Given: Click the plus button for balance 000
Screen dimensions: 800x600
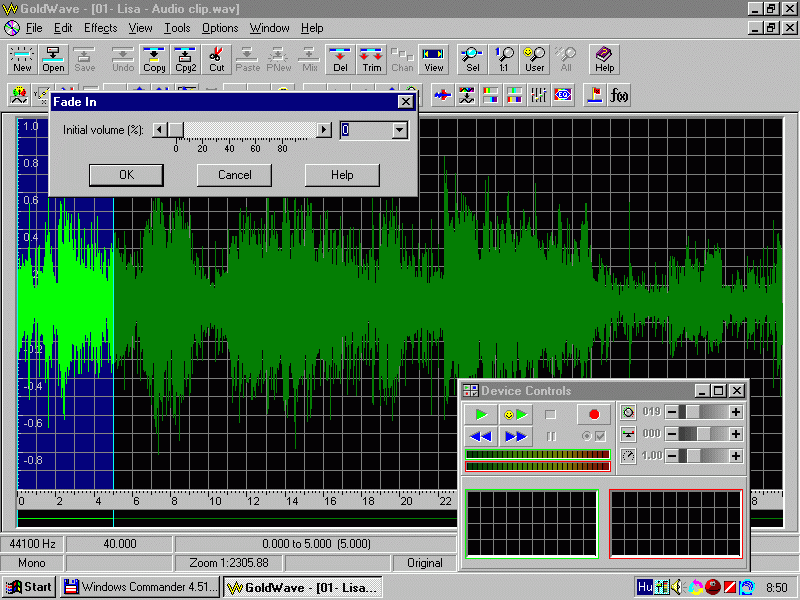Looking at the screenshot, I should click(736, 434).
